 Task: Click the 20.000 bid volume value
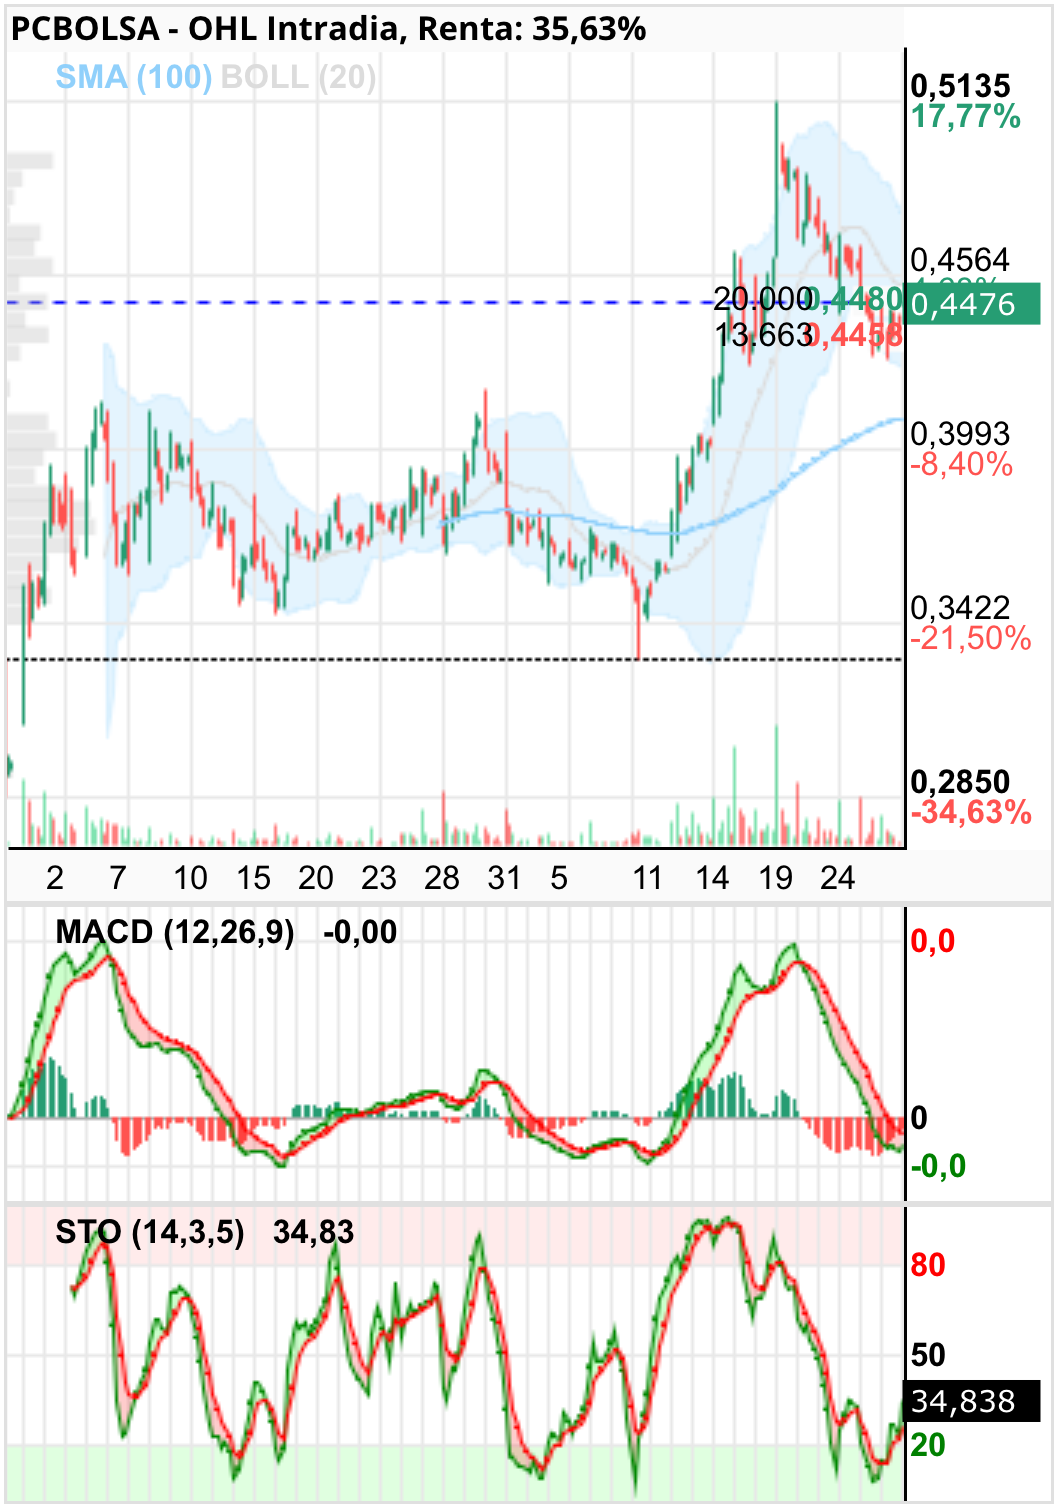762,298
